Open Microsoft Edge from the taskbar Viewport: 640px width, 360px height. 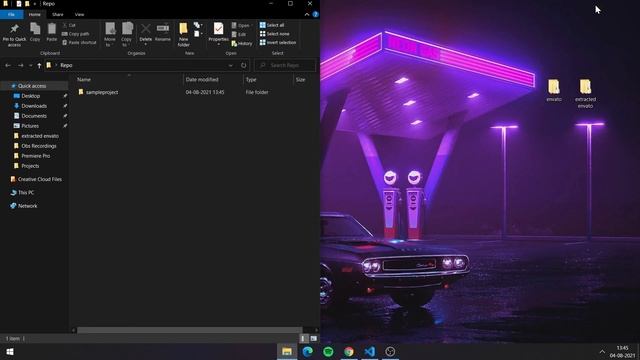(308, 351)
